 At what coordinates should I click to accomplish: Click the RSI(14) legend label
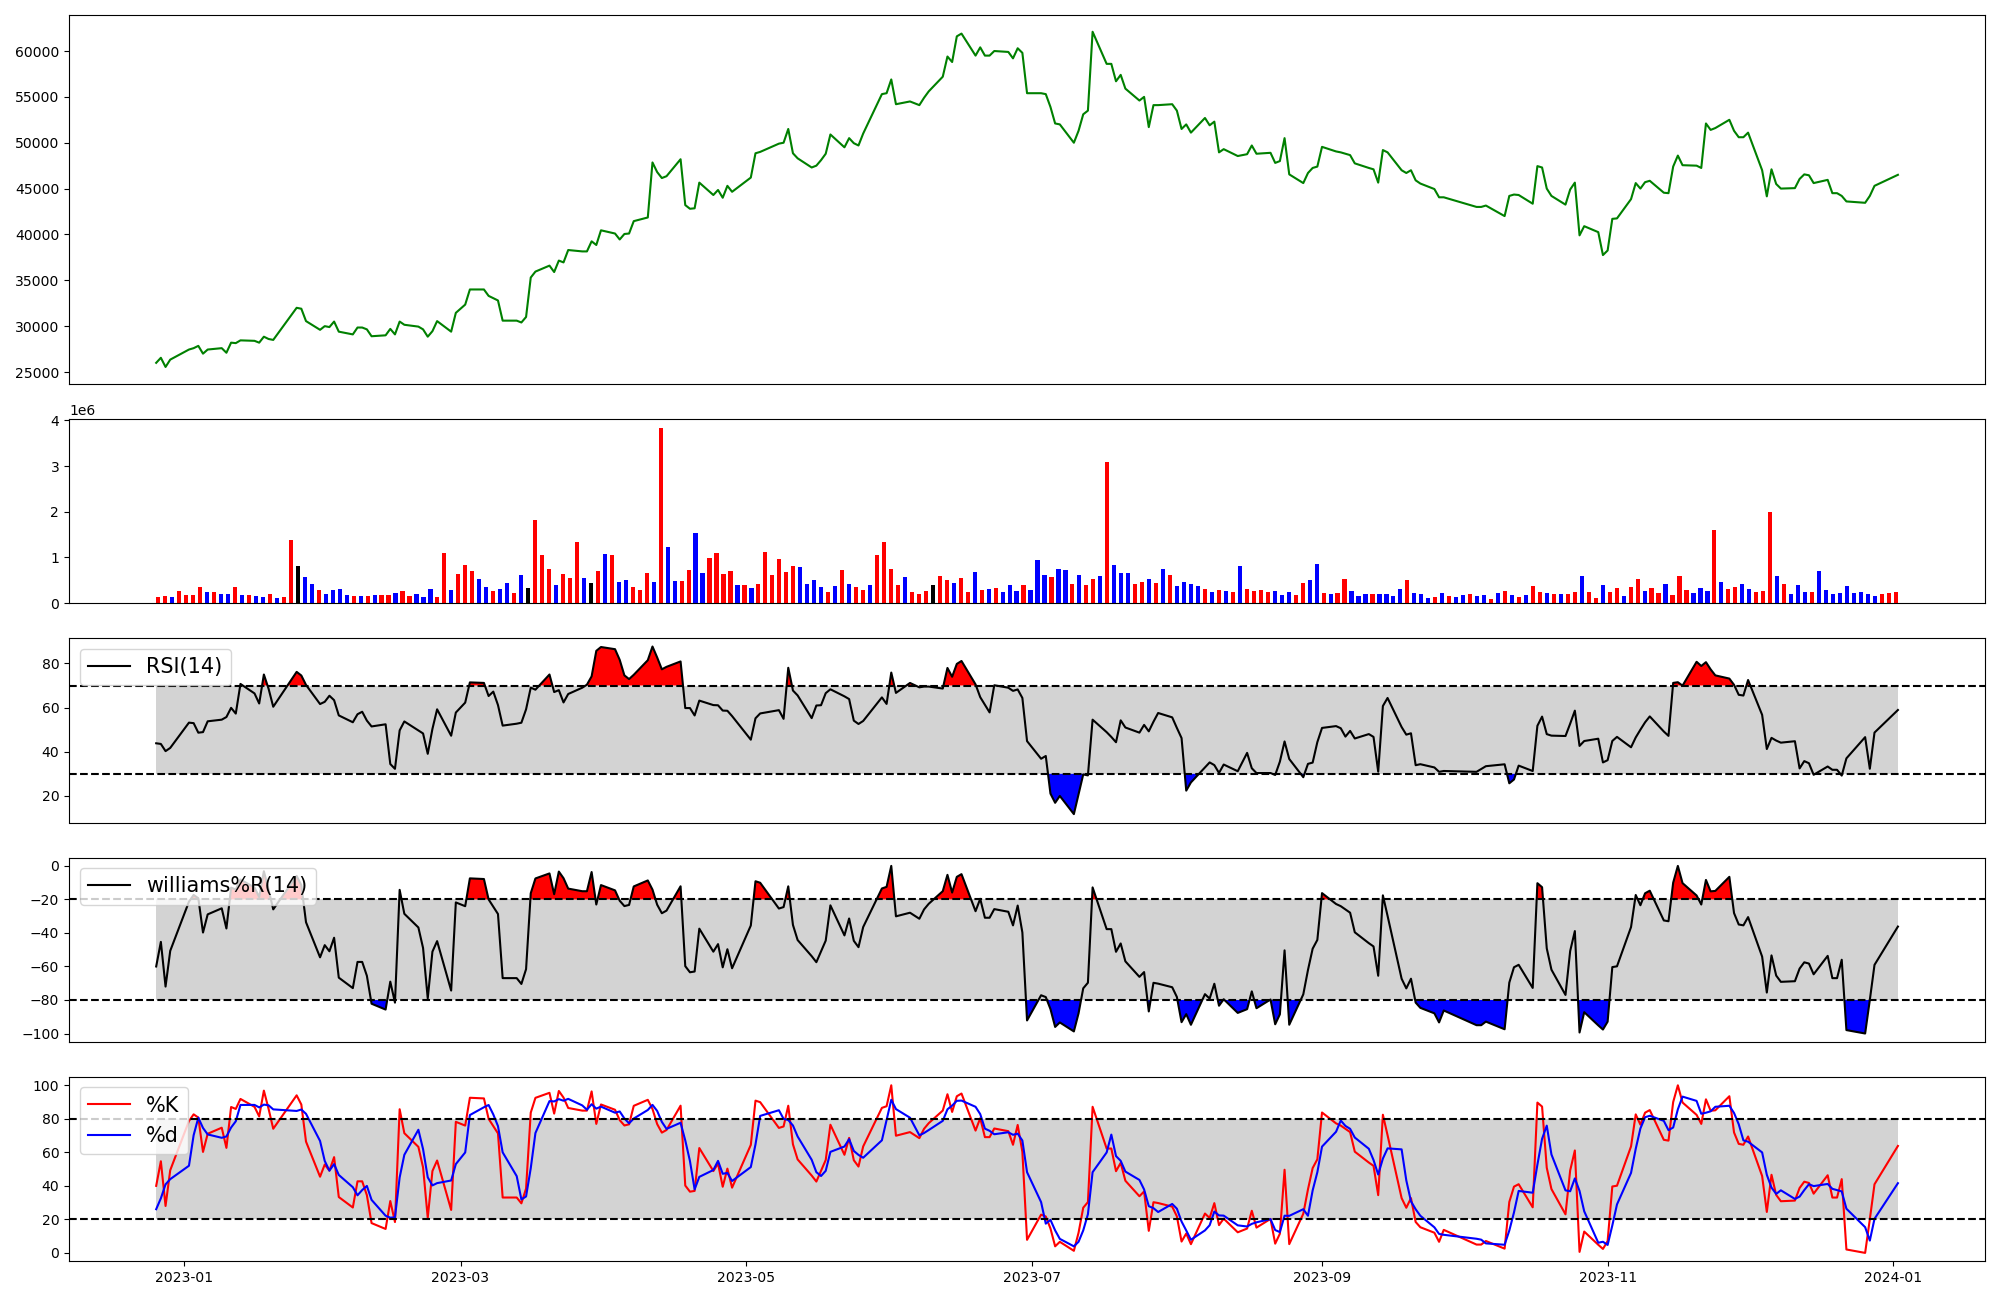click(x=184, y=666)
